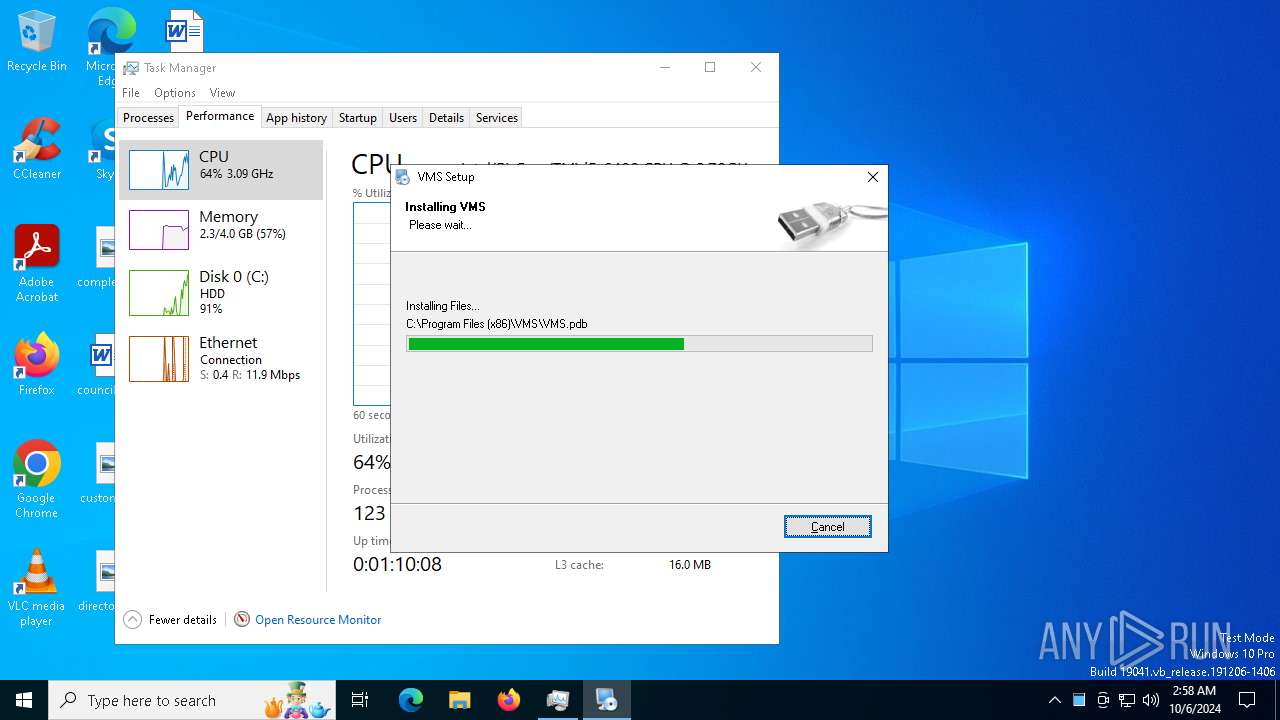Close the VMS Setup dialog

coord(873,177)
